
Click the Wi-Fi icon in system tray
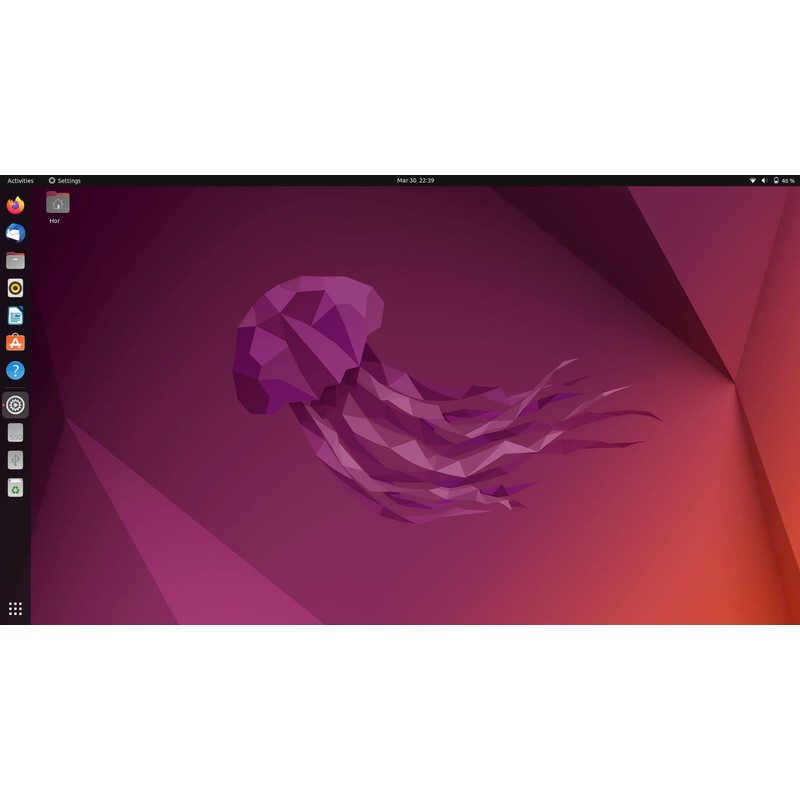click(752, 181)
